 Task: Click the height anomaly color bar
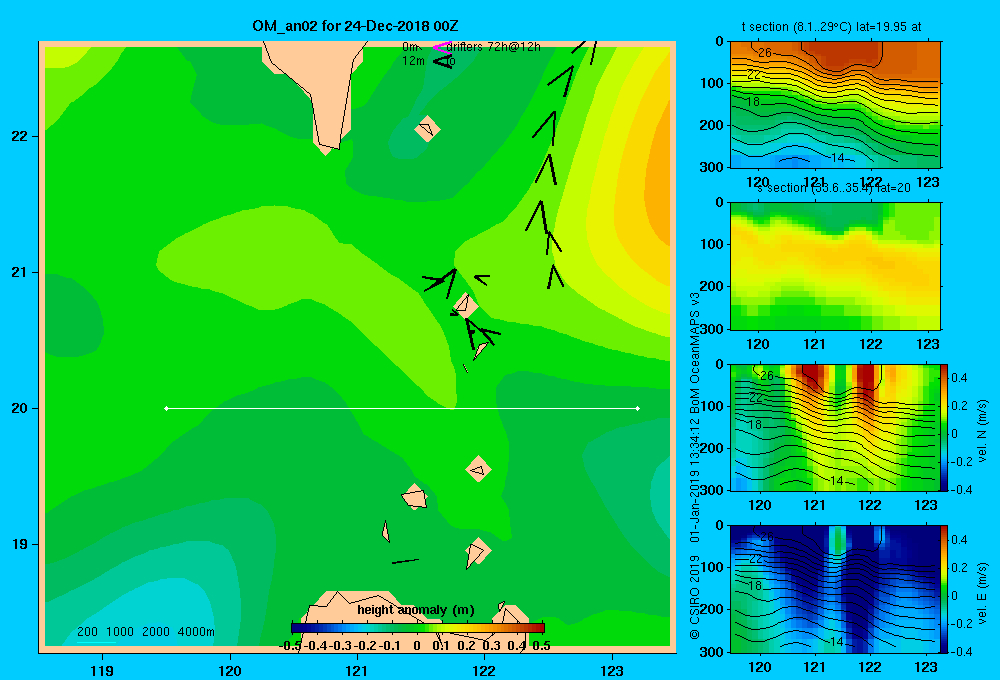[418, 628]
